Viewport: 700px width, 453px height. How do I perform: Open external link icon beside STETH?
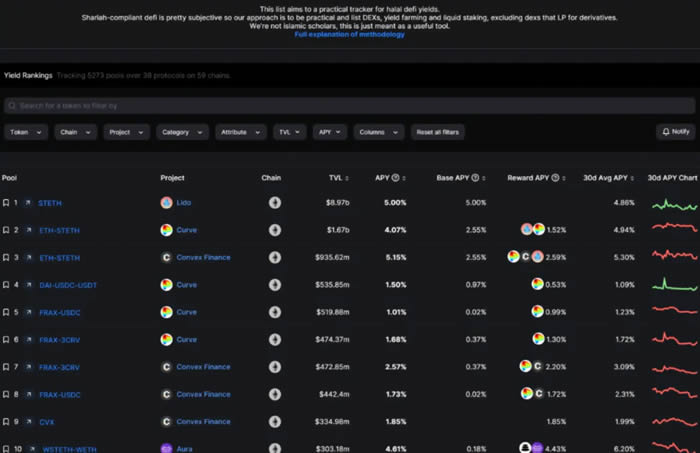pyautogui.click(x=28, y=203)
